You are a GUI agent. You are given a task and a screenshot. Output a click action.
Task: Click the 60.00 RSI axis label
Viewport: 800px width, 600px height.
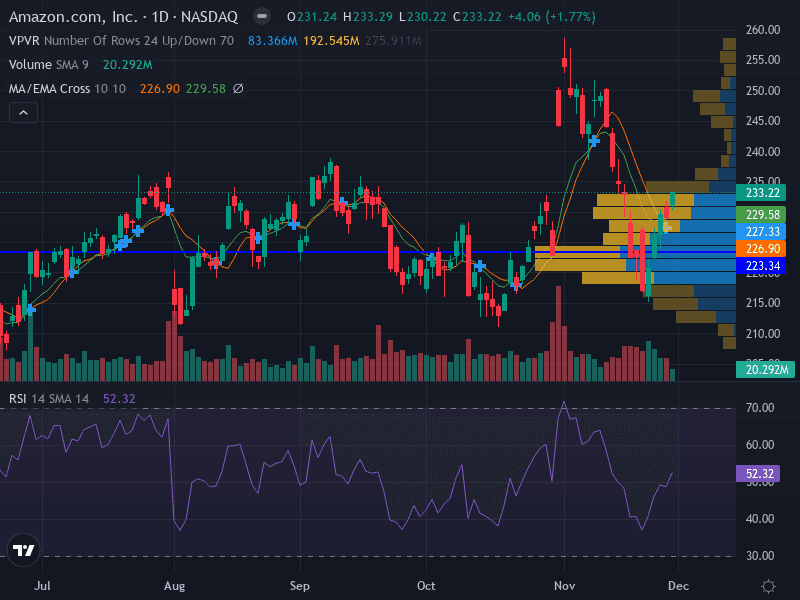tap(760, 445)
